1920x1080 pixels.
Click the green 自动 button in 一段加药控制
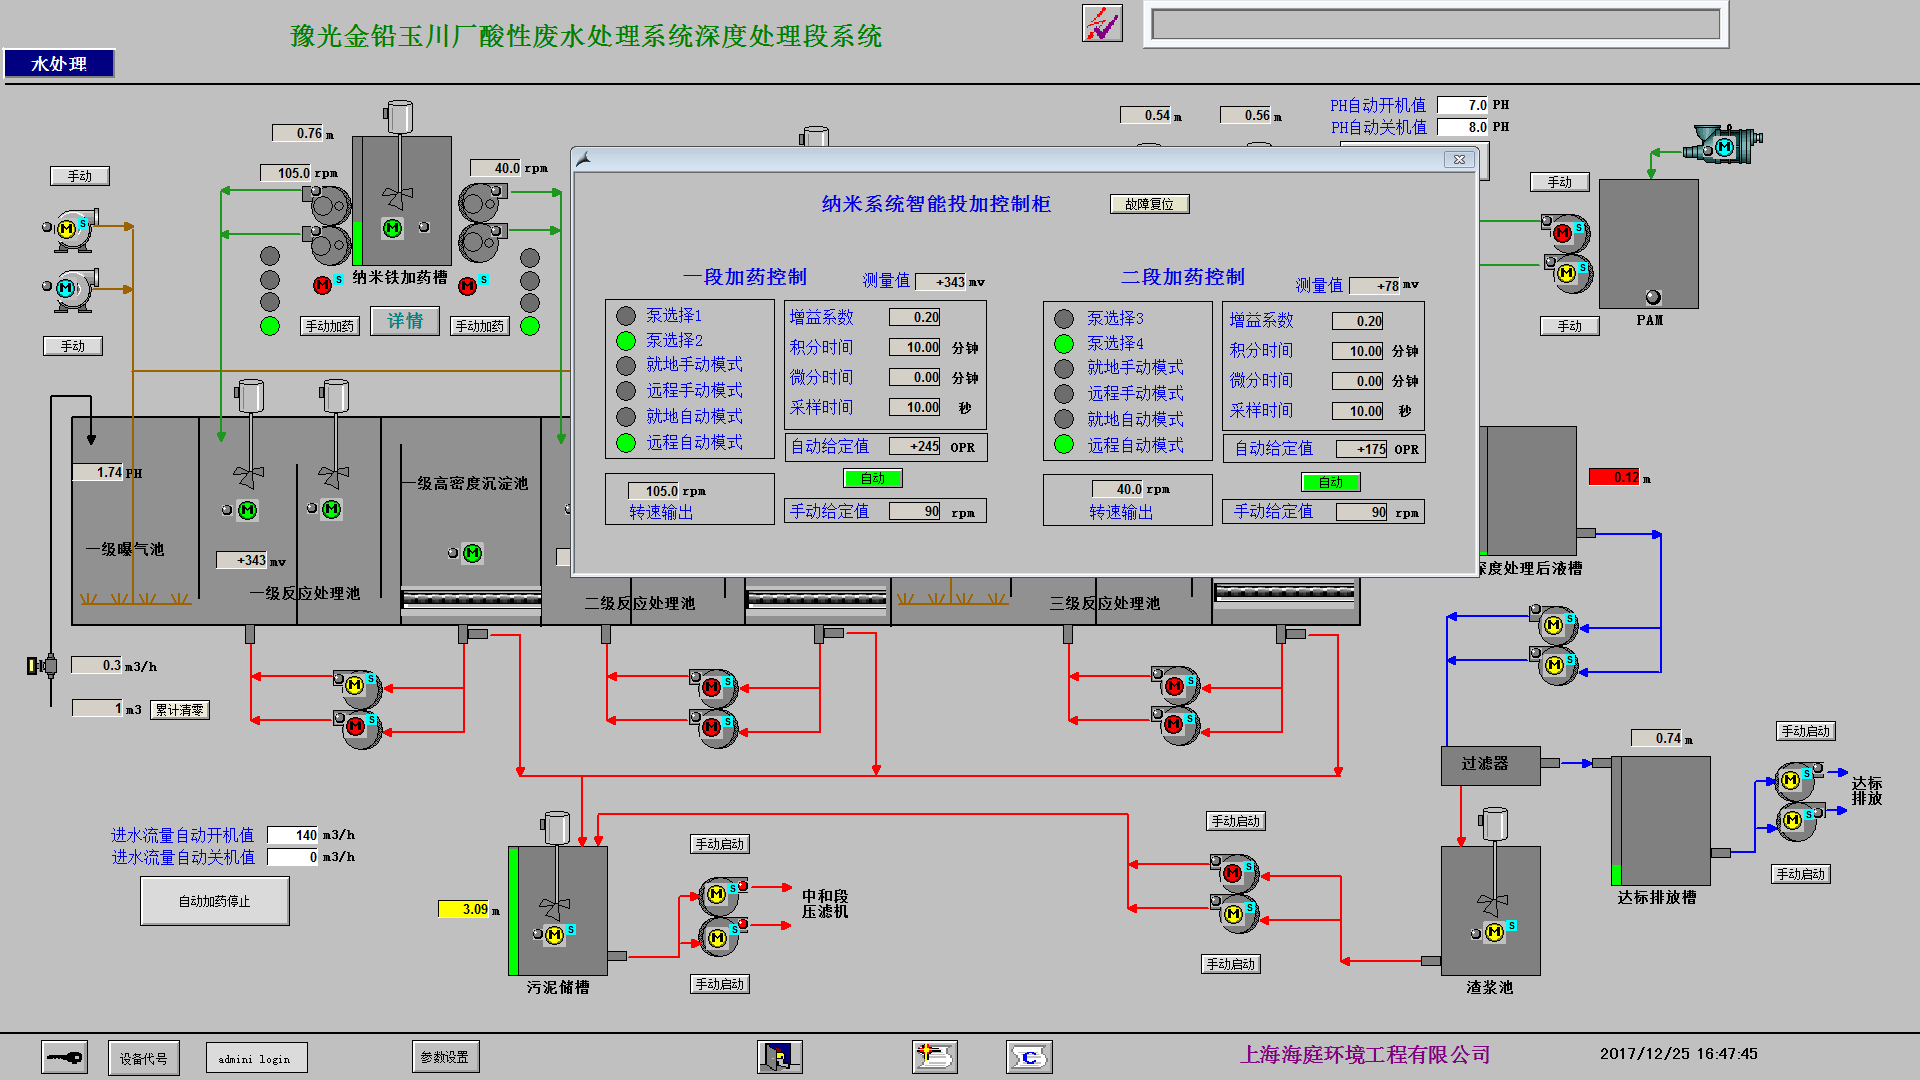tap(872, 479)
